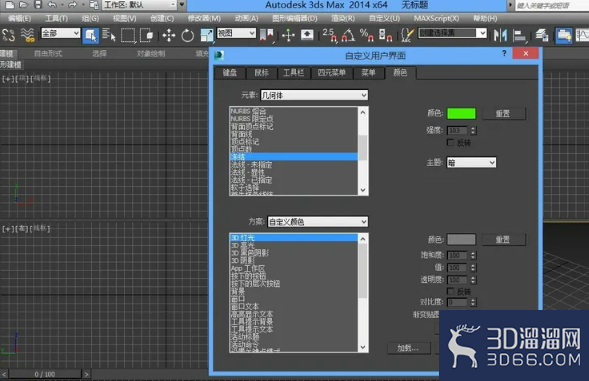Switch to the 工具栏 tab
Image resolution: width=589 pixels, height=381 pixels.
[294, 73]
